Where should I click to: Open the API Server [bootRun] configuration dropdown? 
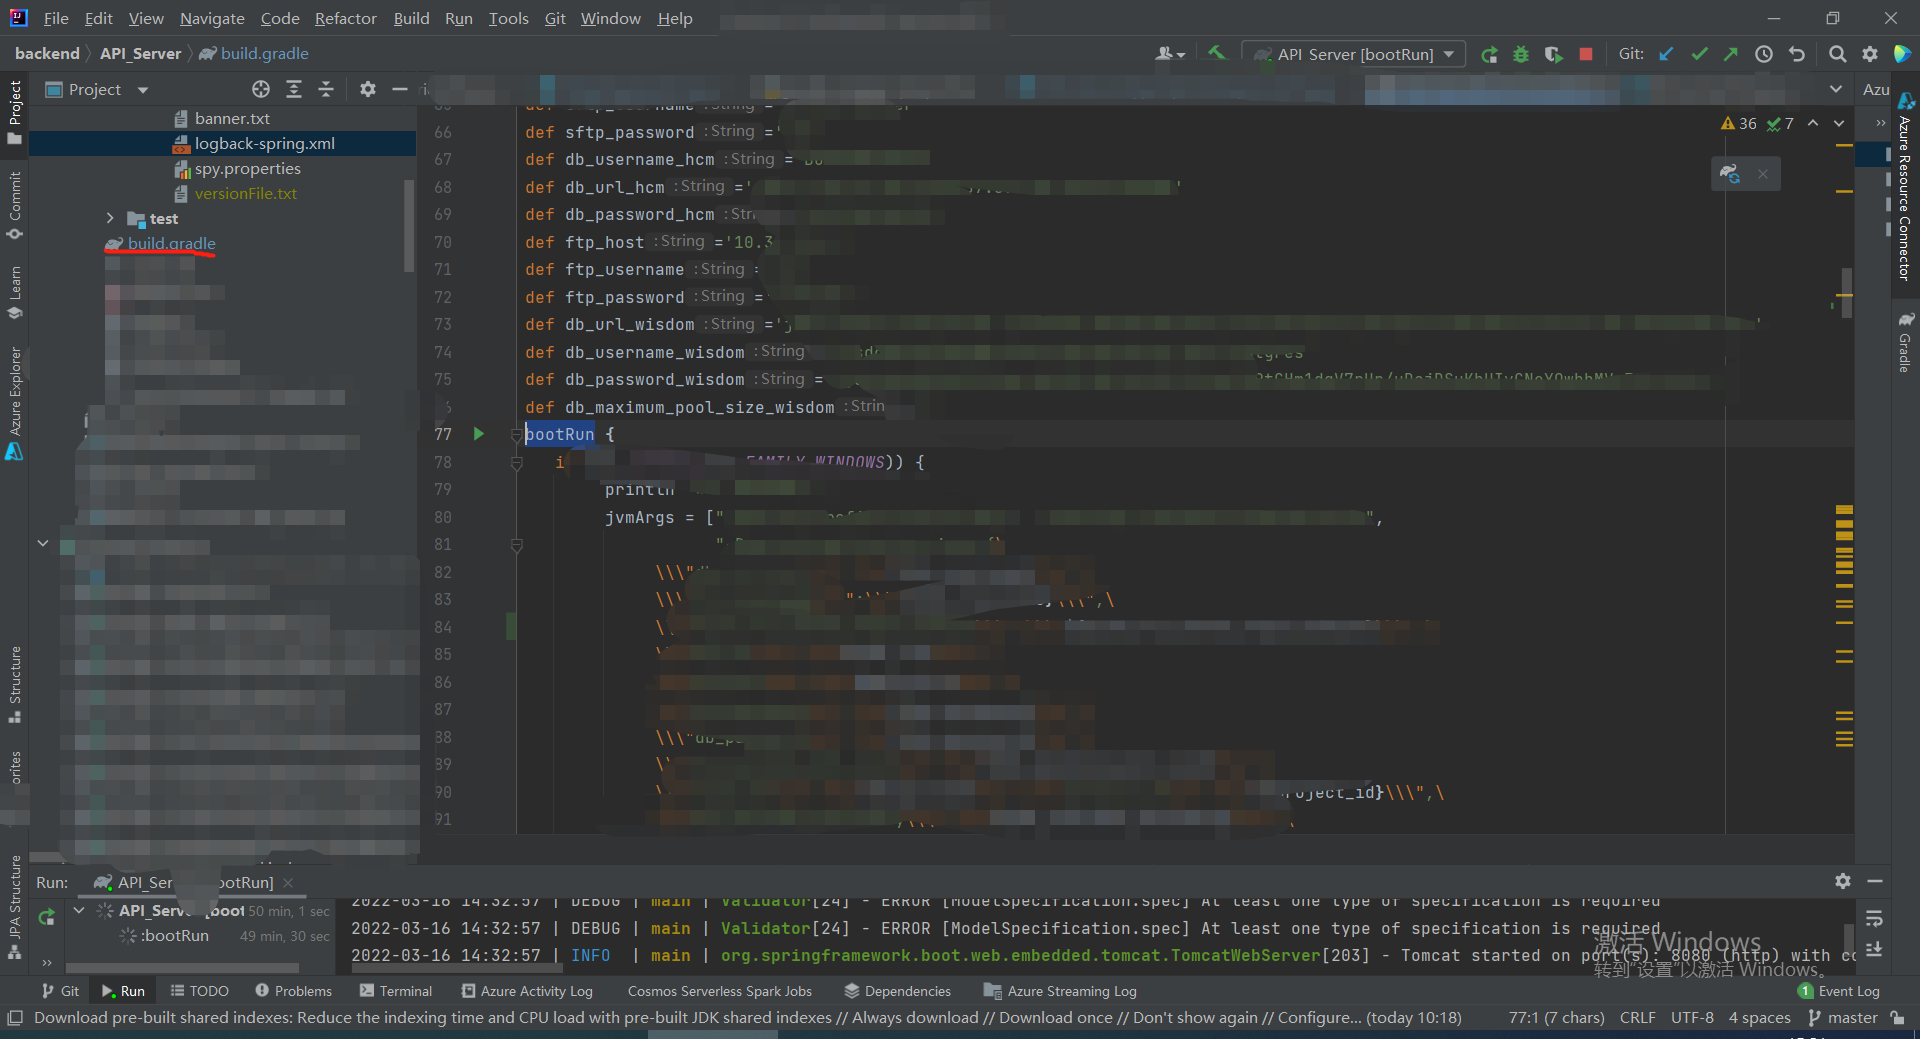[x=1354, y=54]
